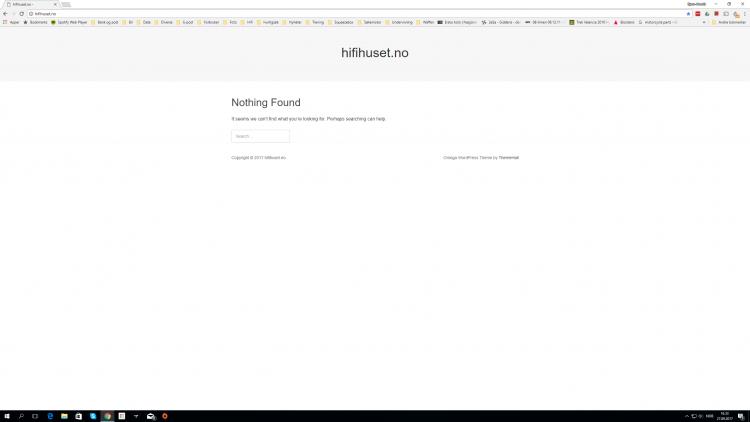Click the green extension icon in toolbar
Viewport: 750px width, 422px height.
click(x=707, y=14)
